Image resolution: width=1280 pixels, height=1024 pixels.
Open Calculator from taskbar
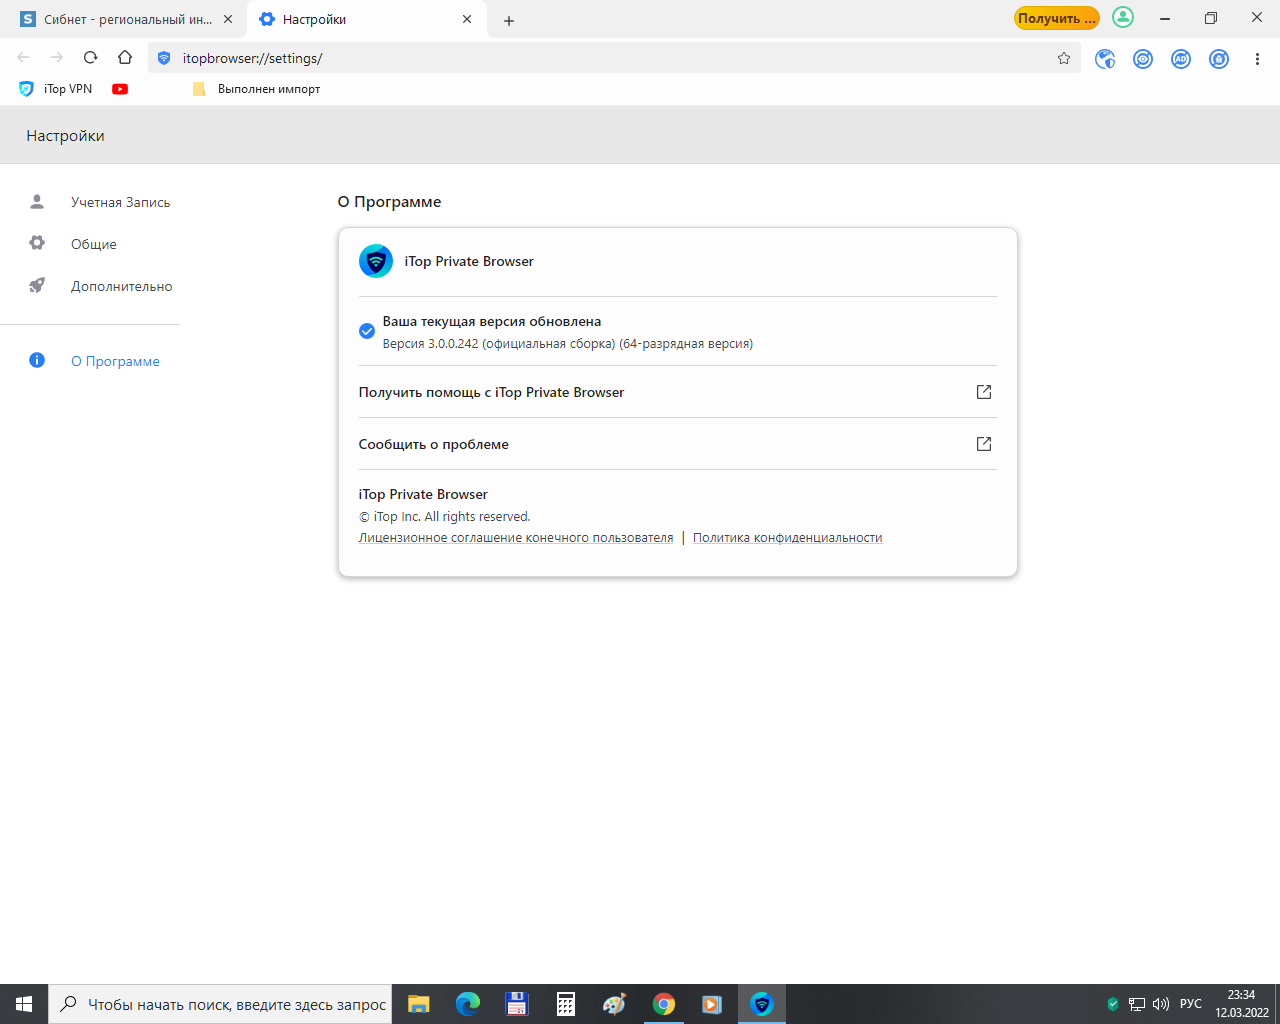coord(566,1004)
